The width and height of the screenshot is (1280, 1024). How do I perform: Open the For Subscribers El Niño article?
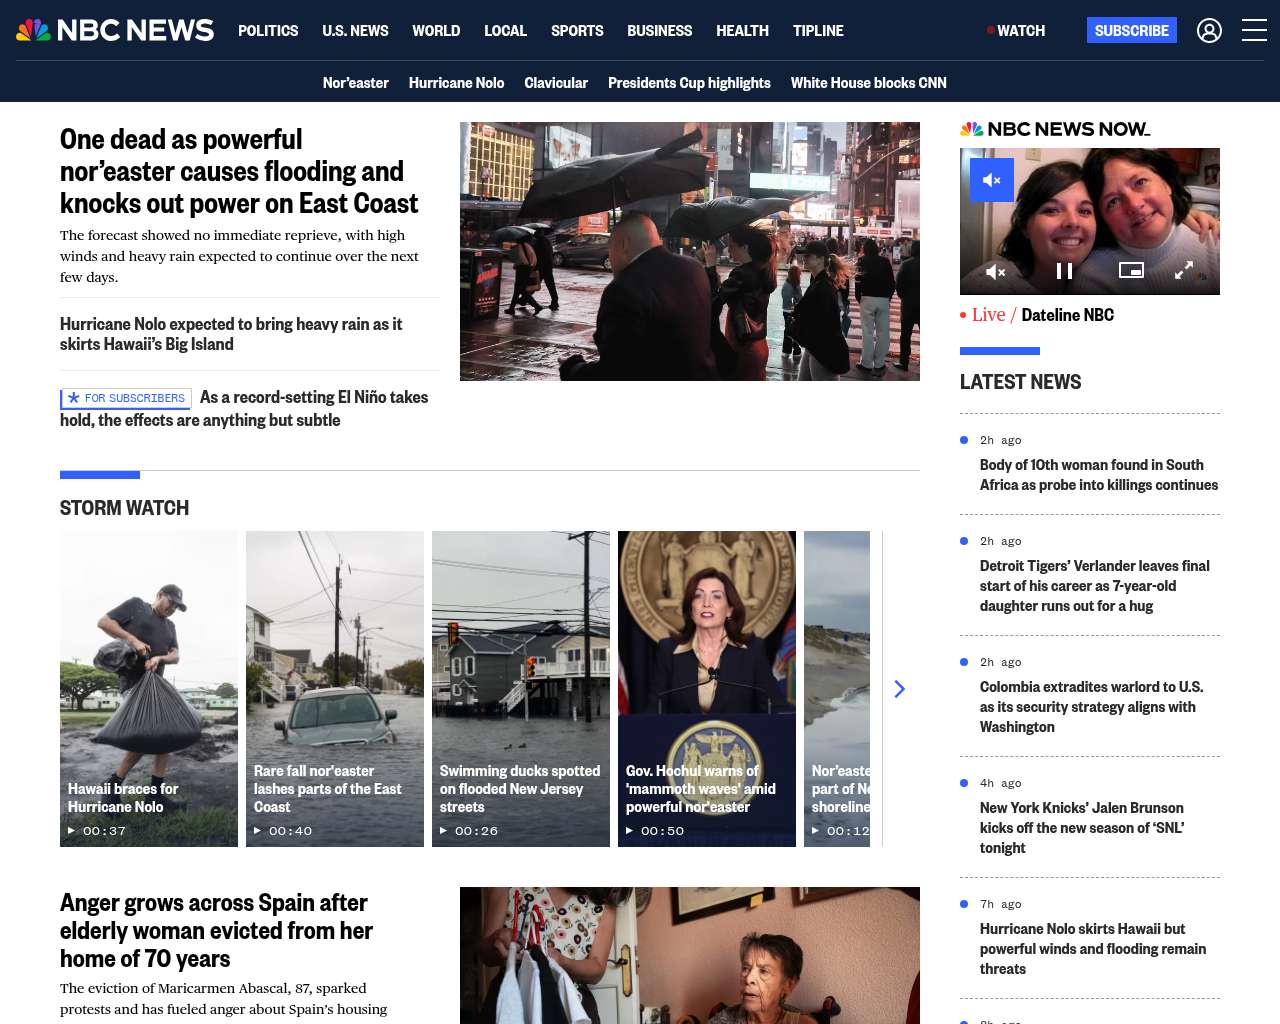[x=244, y=408]
